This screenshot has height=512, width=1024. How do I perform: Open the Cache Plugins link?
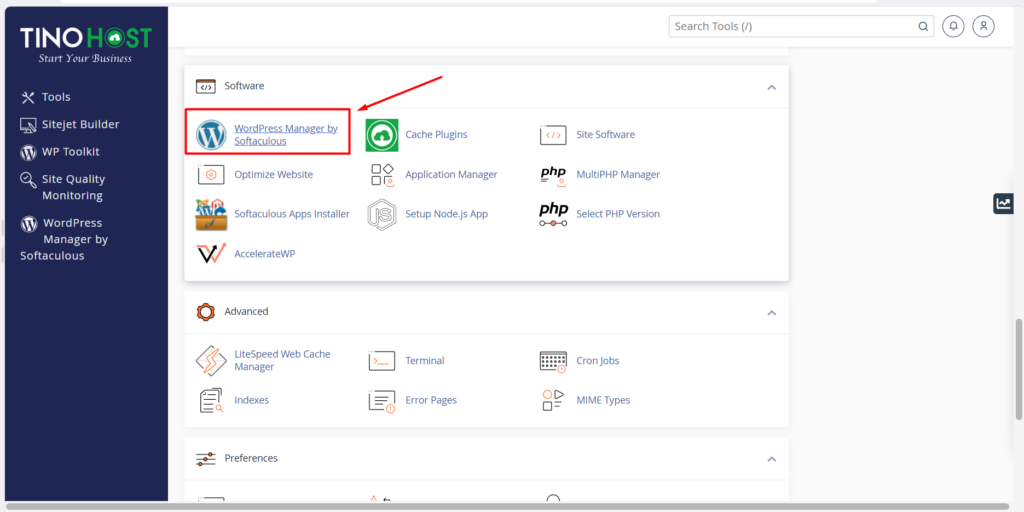click(x=436, y=135)
